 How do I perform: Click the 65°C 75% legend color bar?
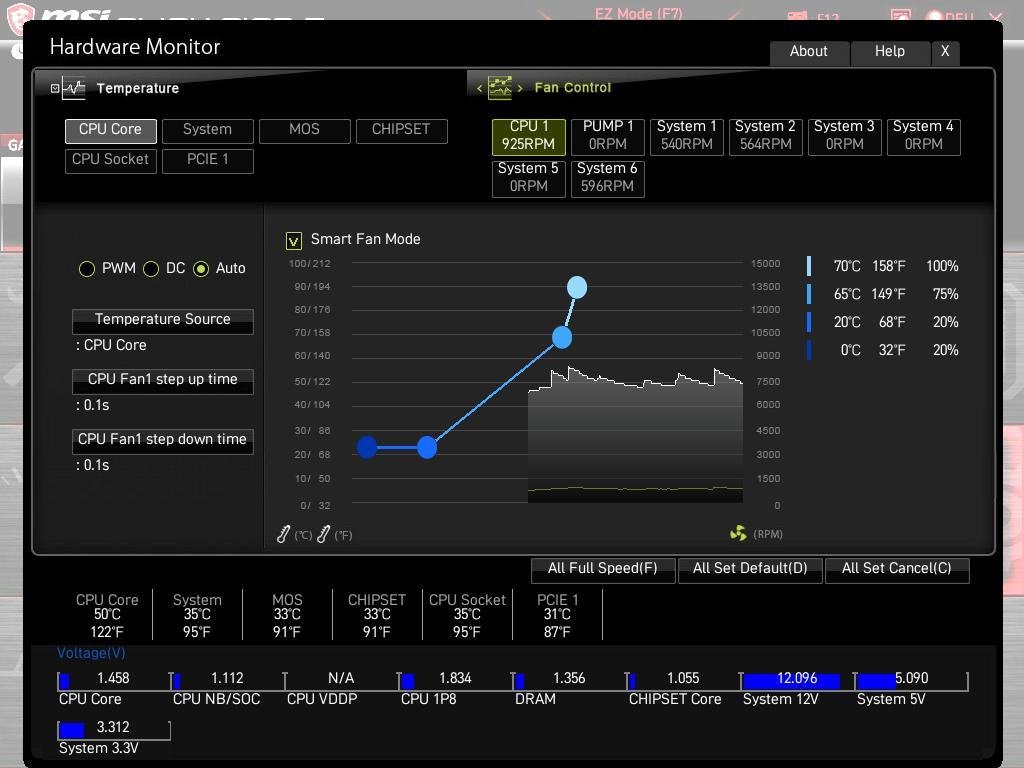tap(809, 295)
